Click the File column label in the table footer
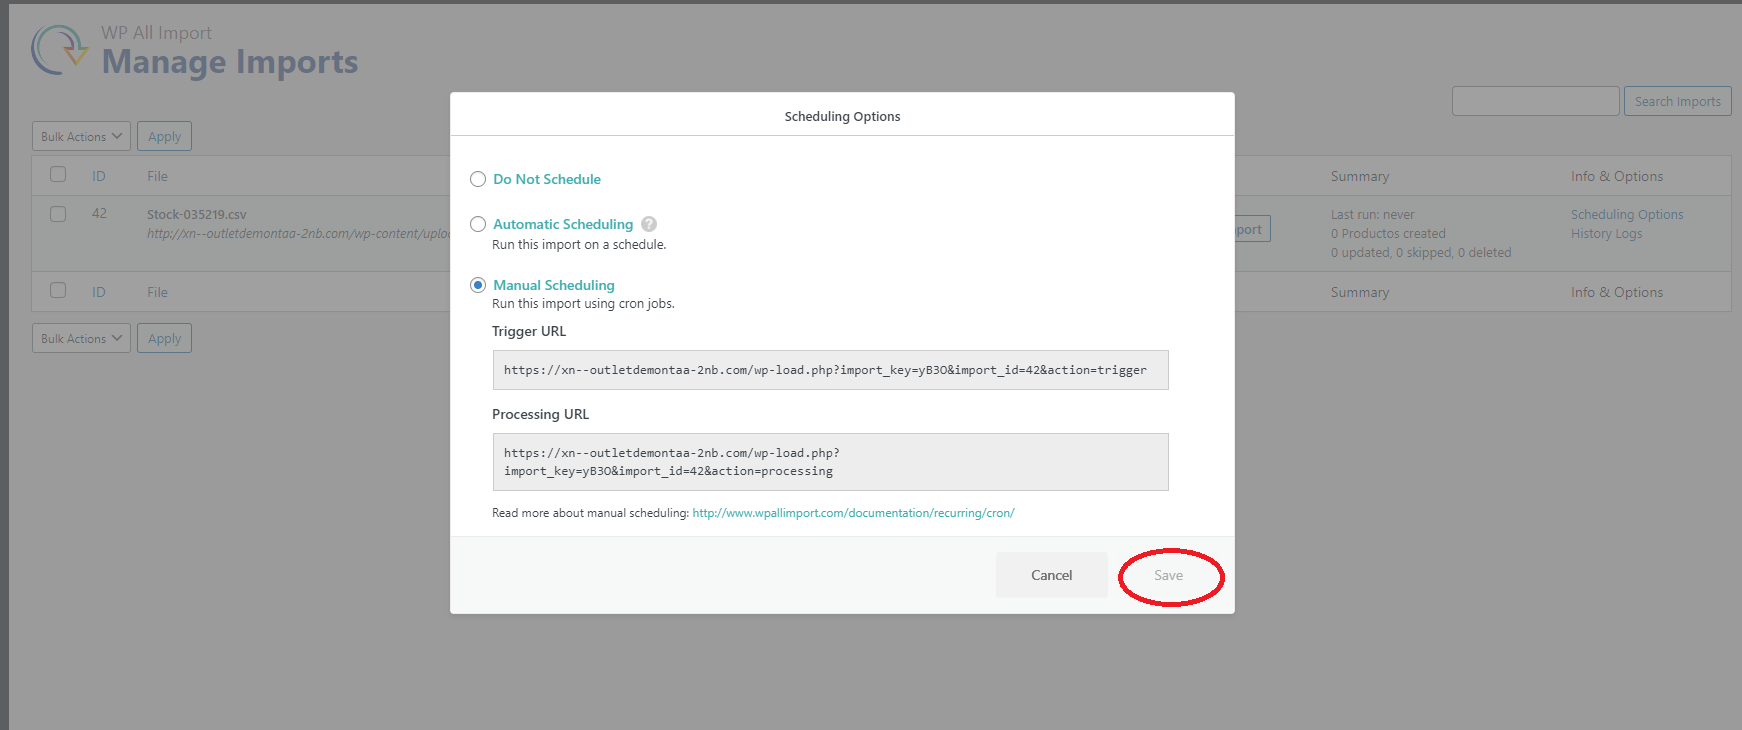 pyautogui.click(x=157, y=292)
